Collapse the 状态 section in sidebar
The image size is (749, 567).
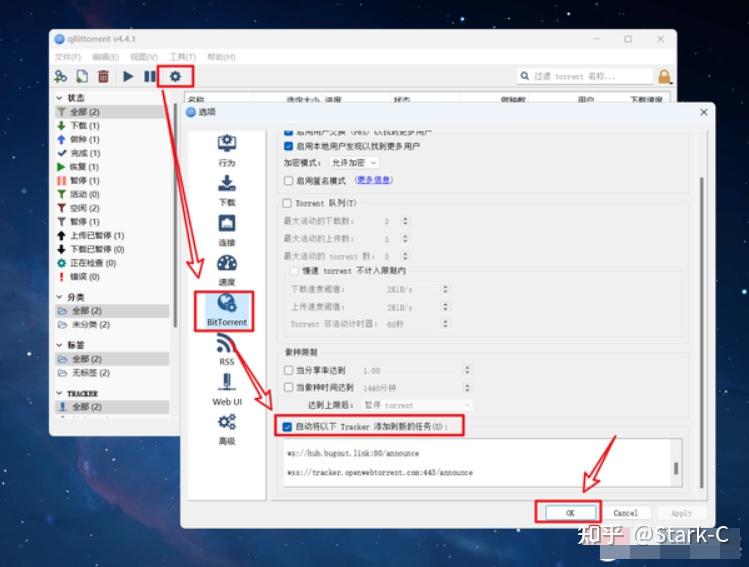[x=60, y=98]
